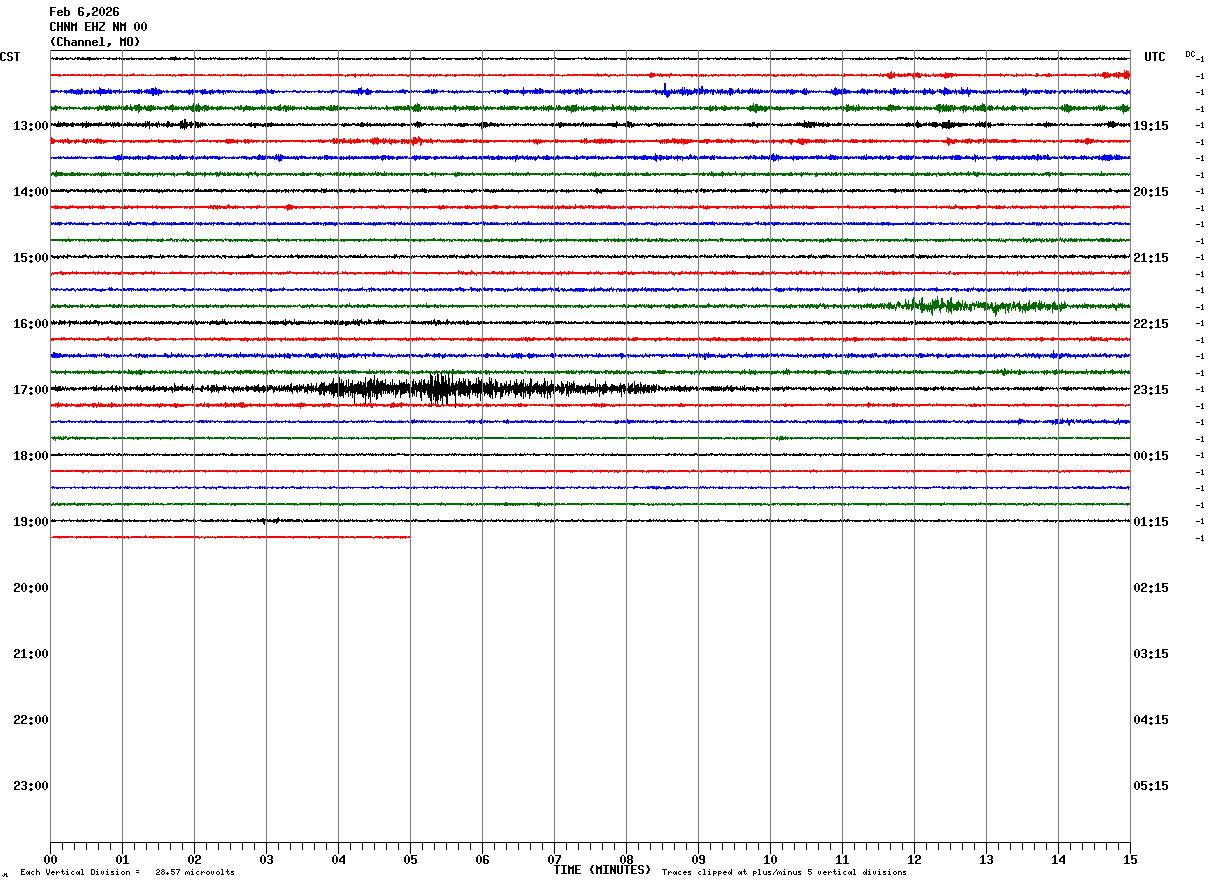This screenshot has height=886, width=1210.
Task: Click the 17:00 CST time label
Action: click(x=30, y=390)
